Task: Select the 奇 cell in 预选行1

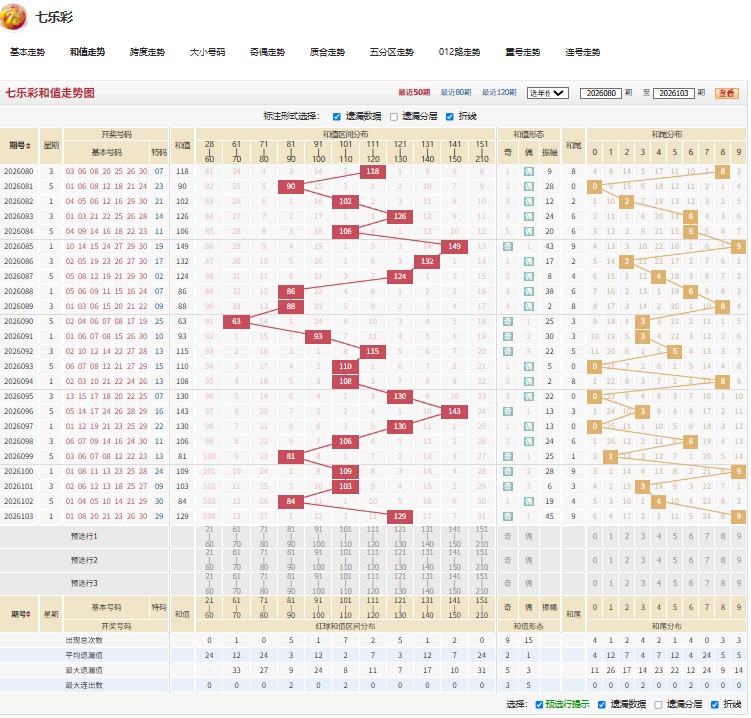Action: 508,536
